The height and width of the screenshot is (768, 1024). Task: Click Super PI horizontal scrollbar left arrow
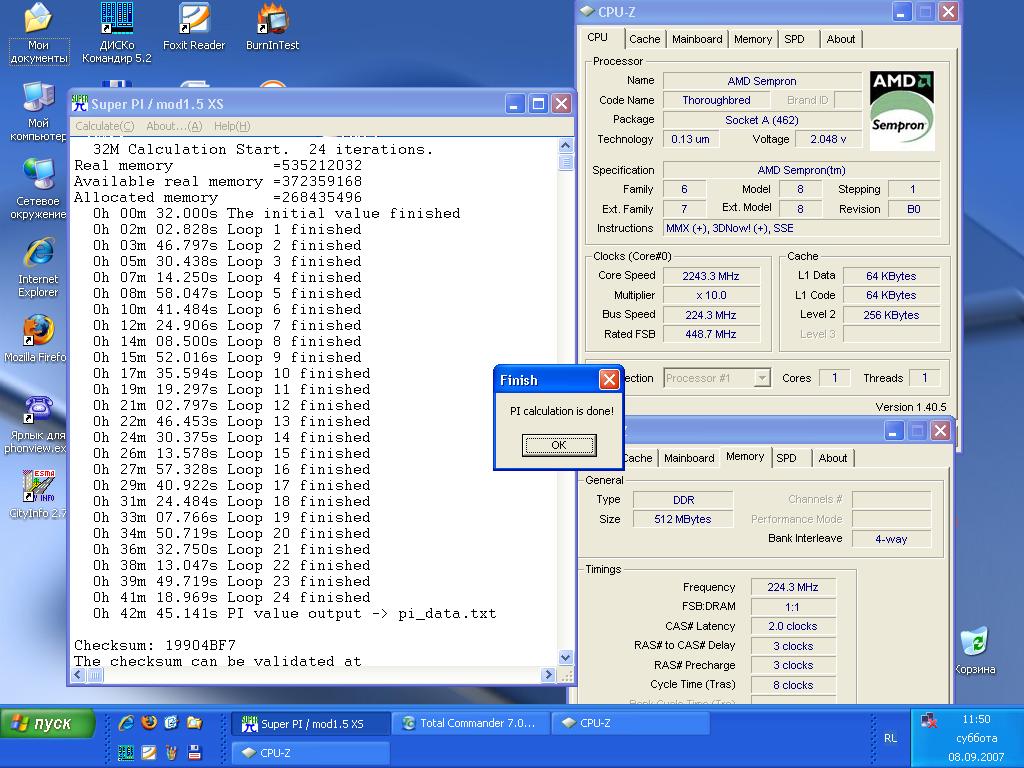tap(78, 675)
